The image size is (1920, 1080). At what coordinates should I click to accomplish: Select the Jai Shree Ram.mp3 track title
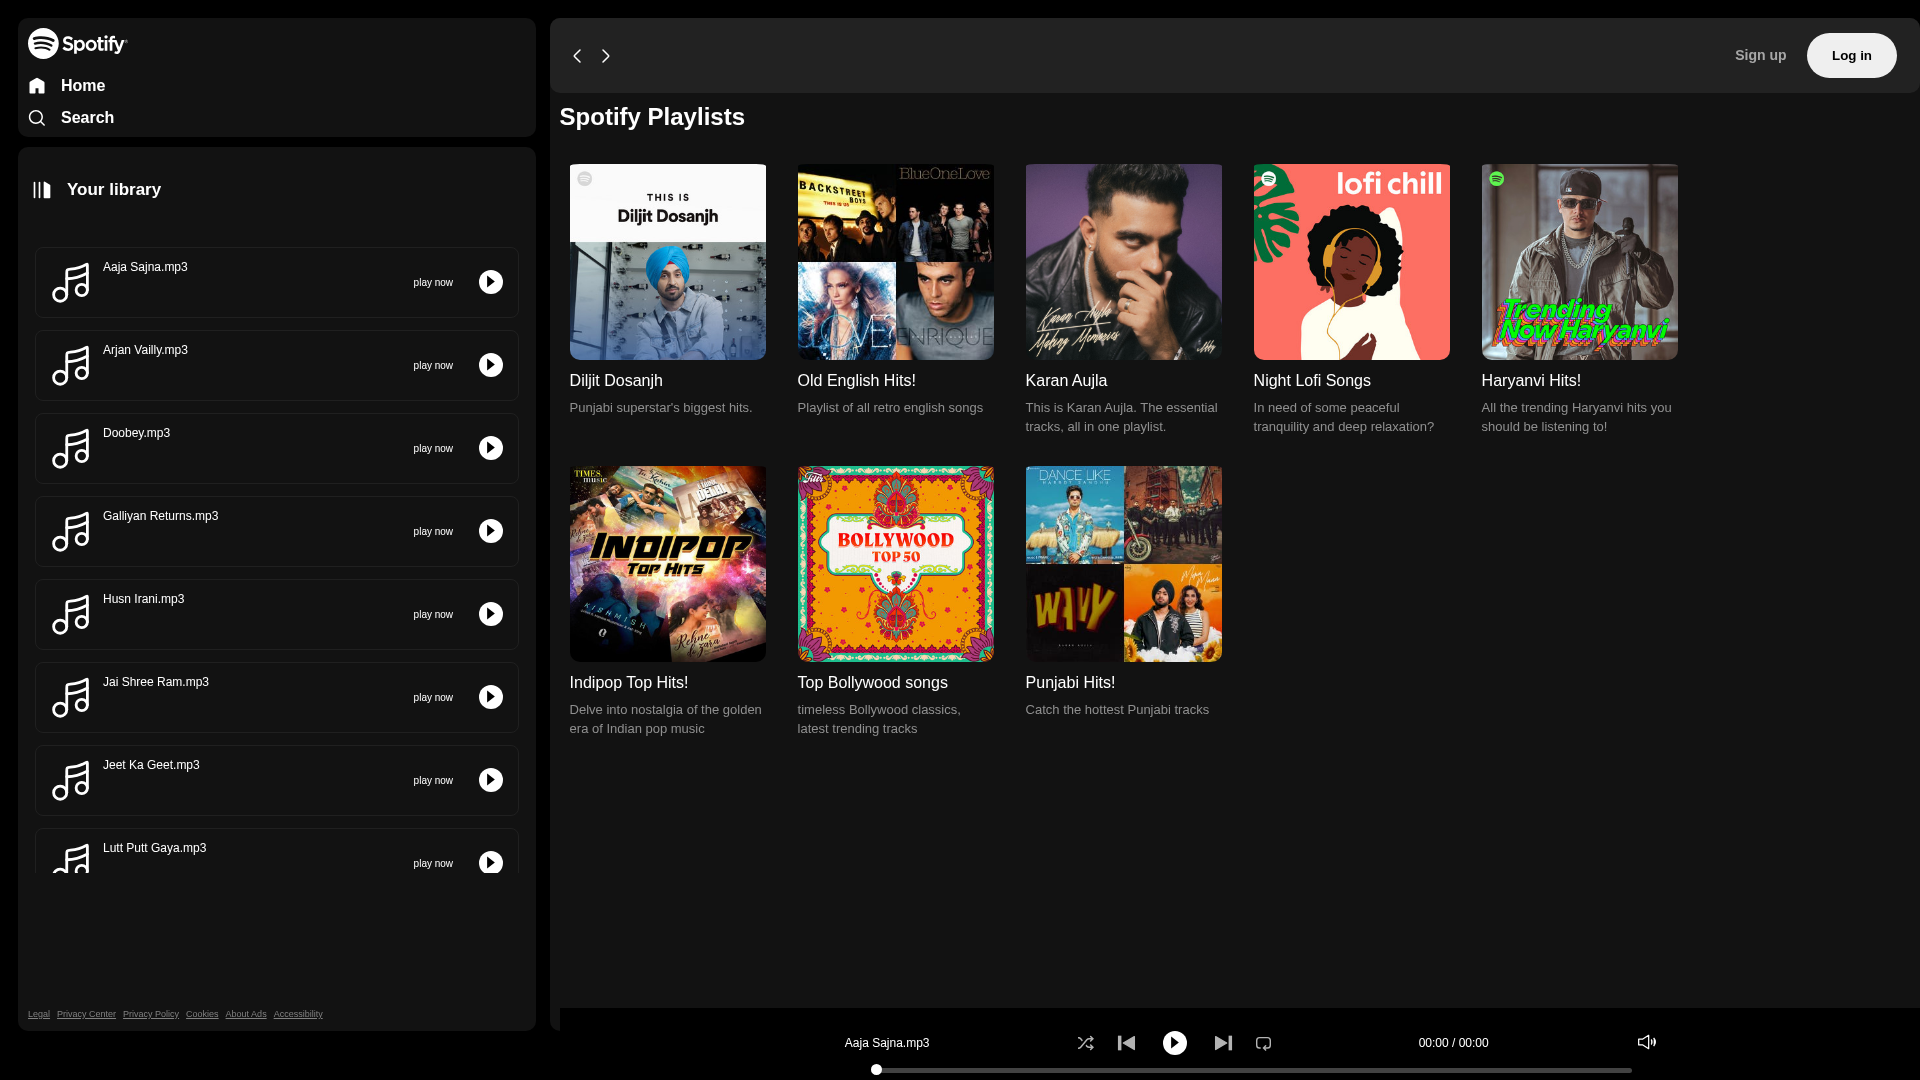[156, 682]
